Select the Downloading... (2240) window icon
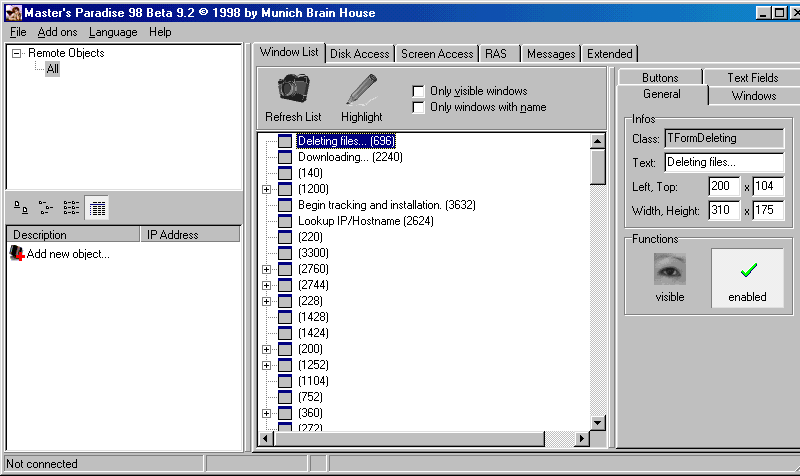 [285, 157]
